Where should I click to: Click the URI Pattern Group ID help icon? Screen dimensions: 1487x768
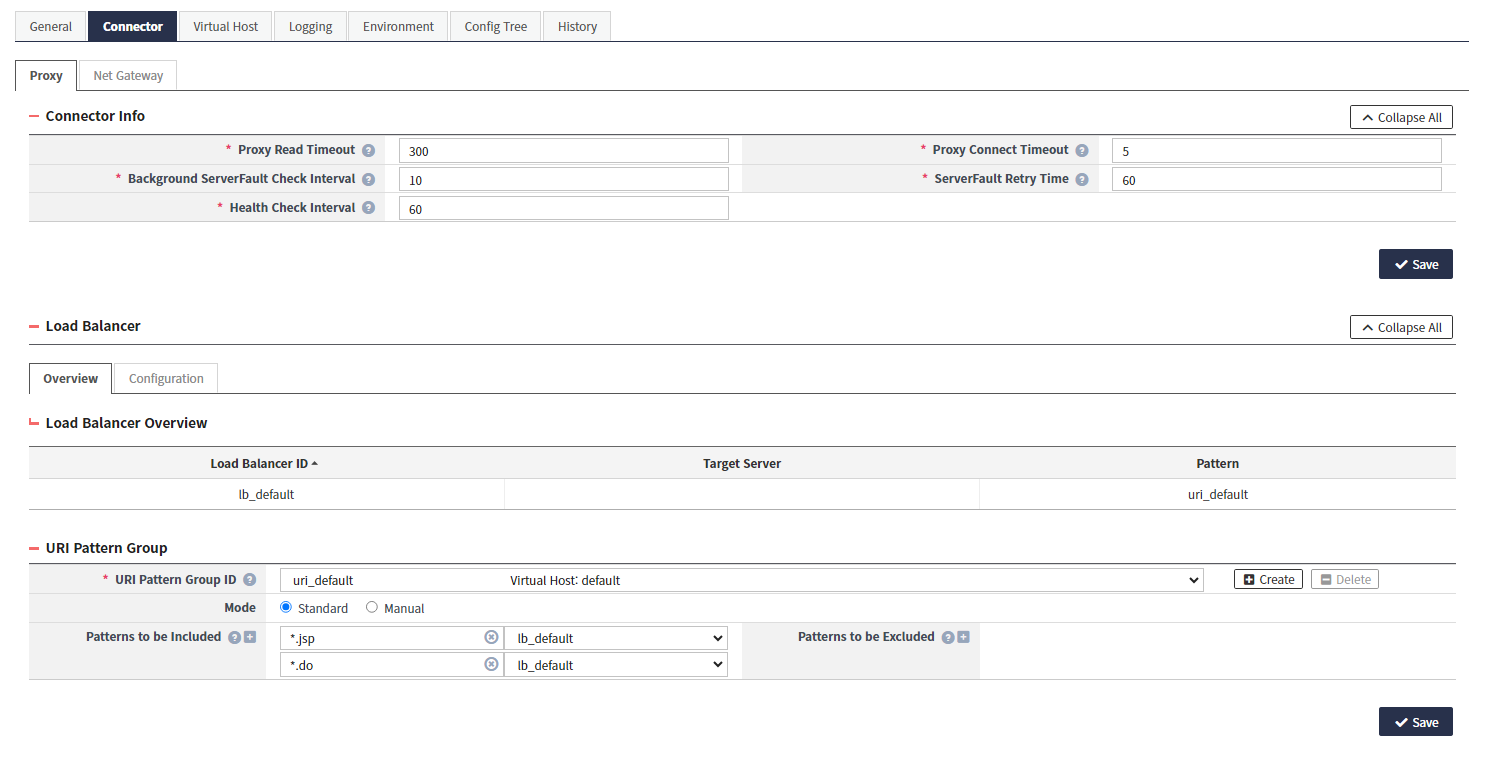[x=250, y=579]
